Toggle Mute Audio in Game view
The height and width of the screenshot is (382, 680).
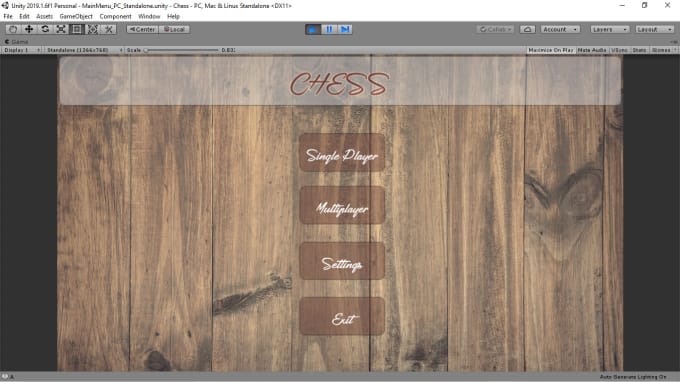(592, 50)
